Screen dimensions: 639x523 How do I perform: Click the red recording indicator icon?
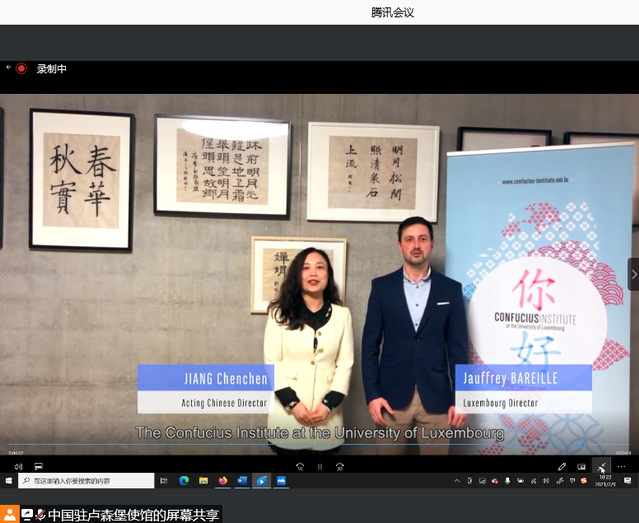click(x=21, y=68)
